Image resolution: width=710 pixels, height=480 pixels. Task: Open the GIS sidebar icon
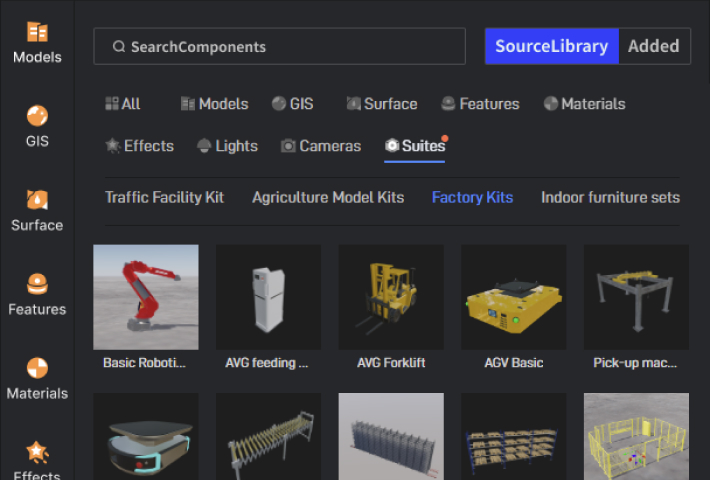click(x=37, y=115)
